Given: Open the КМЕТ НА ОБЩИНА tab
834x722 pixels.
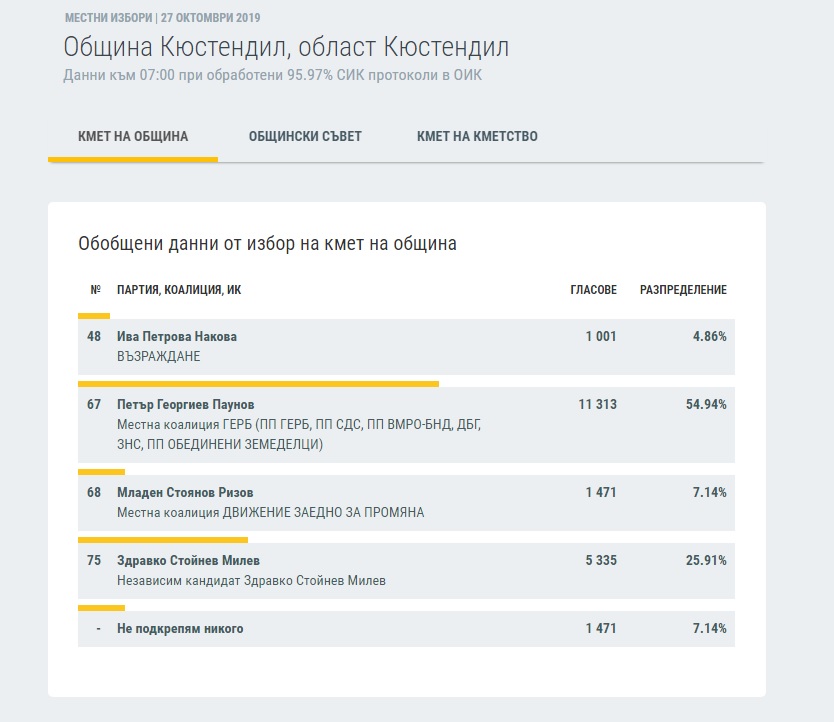Looking at the screenshot, I should click(x=133, y=137).
